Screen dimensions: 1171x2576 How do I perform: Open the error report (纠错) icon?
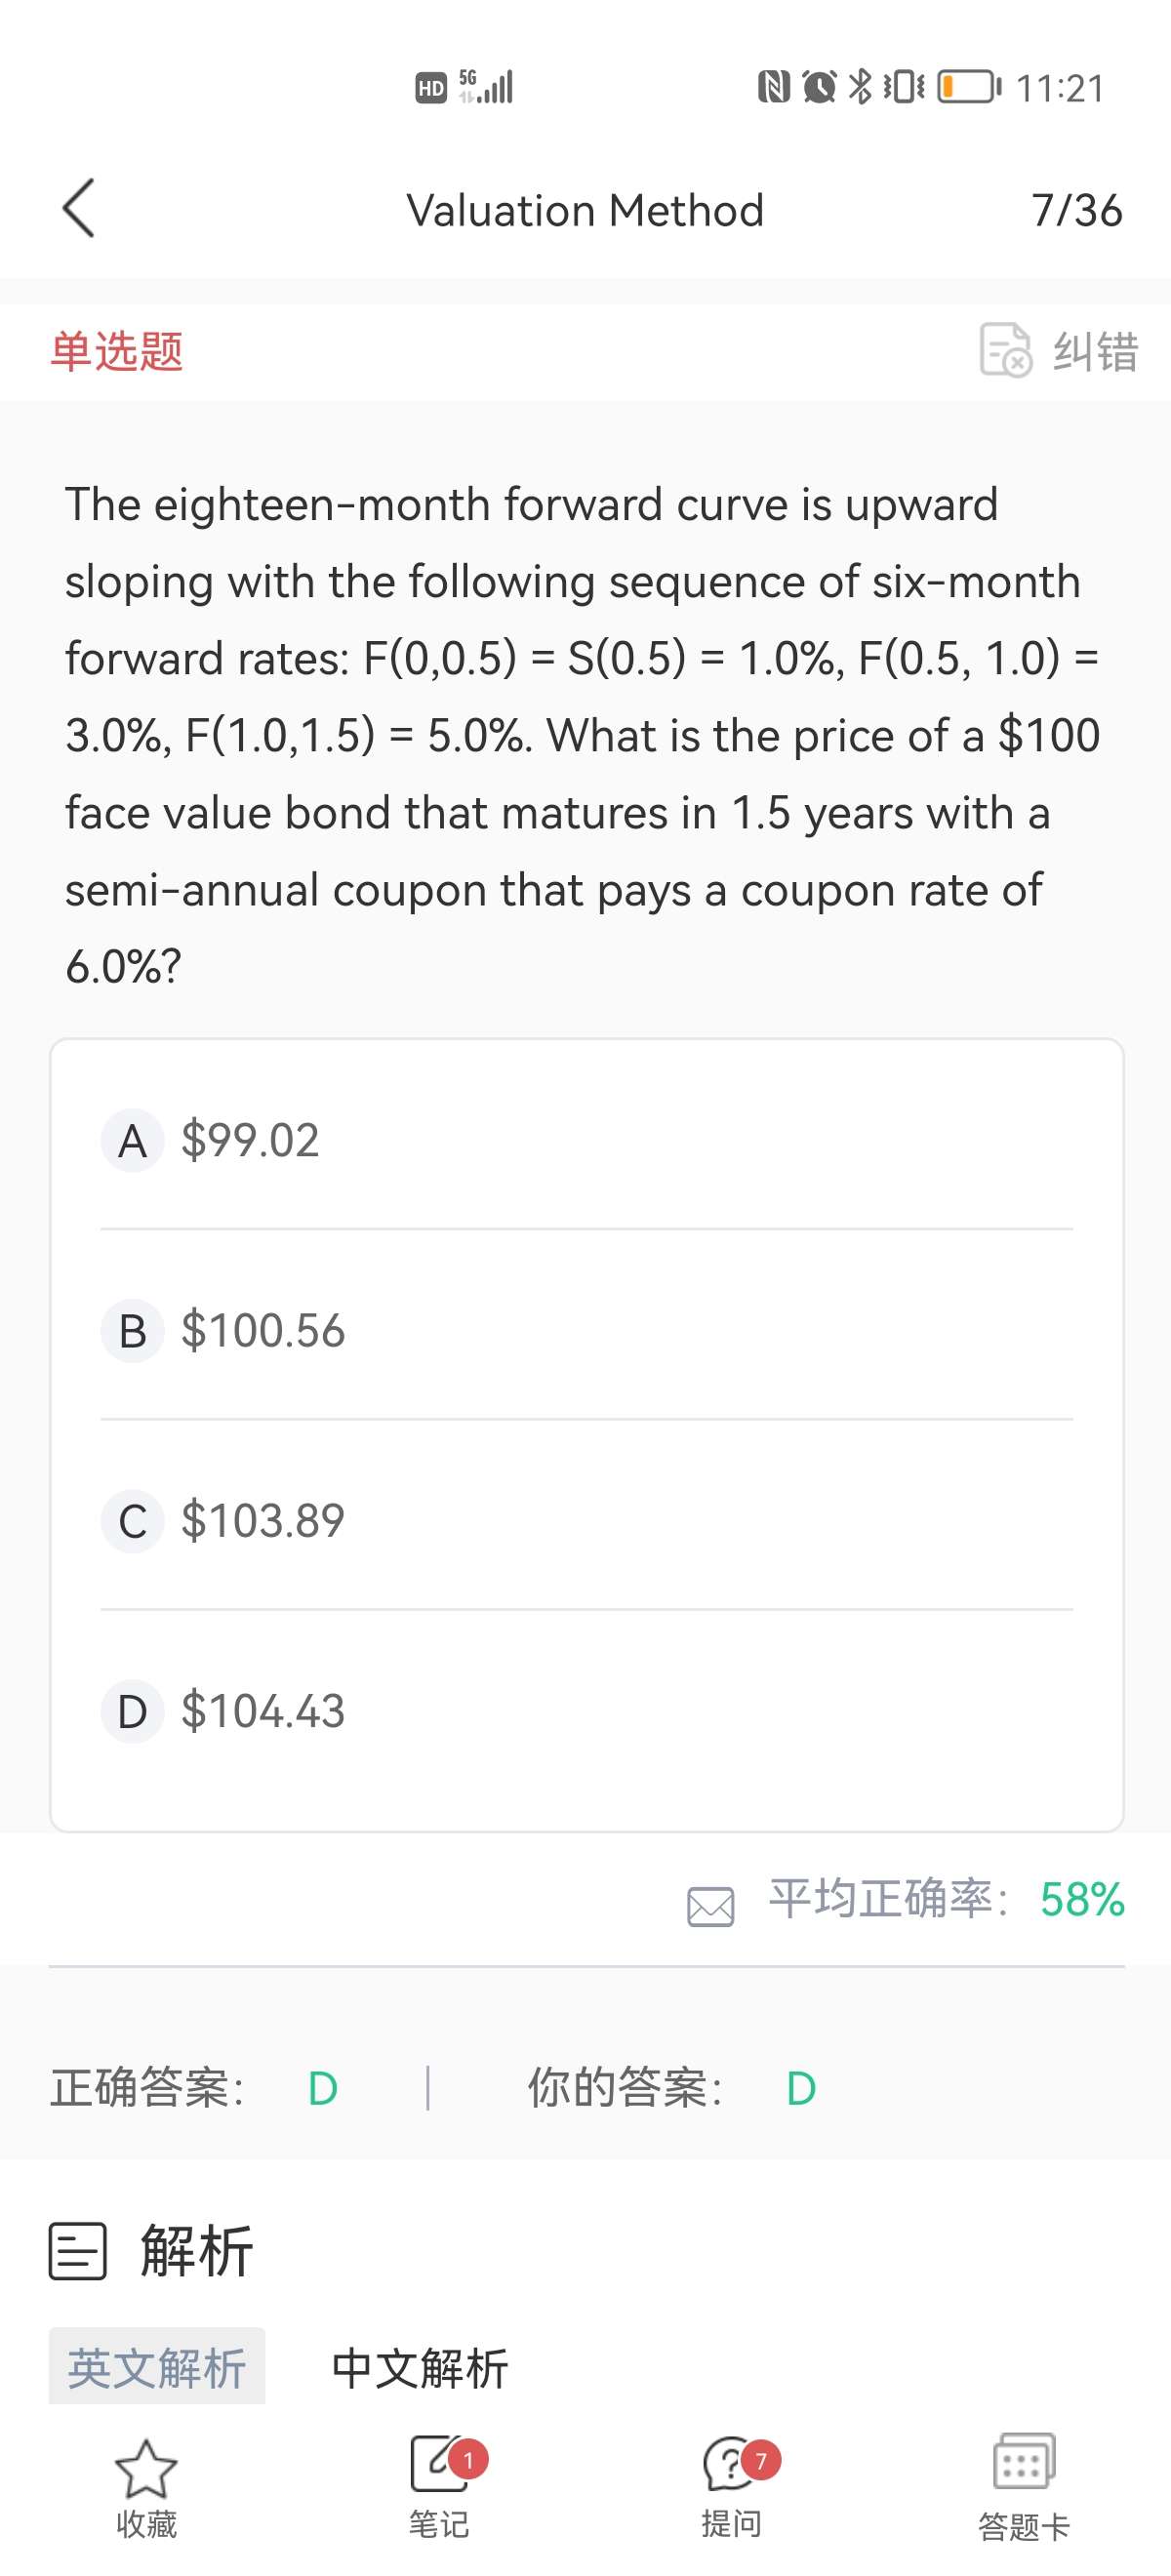pyautogui.click(x=1004, y=350)
